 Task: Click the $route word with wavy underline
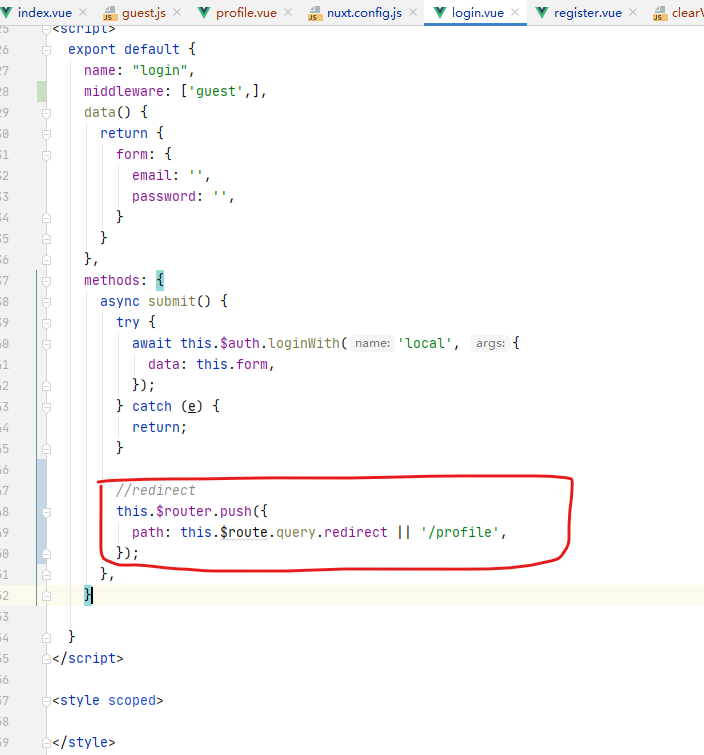(244, 532)
